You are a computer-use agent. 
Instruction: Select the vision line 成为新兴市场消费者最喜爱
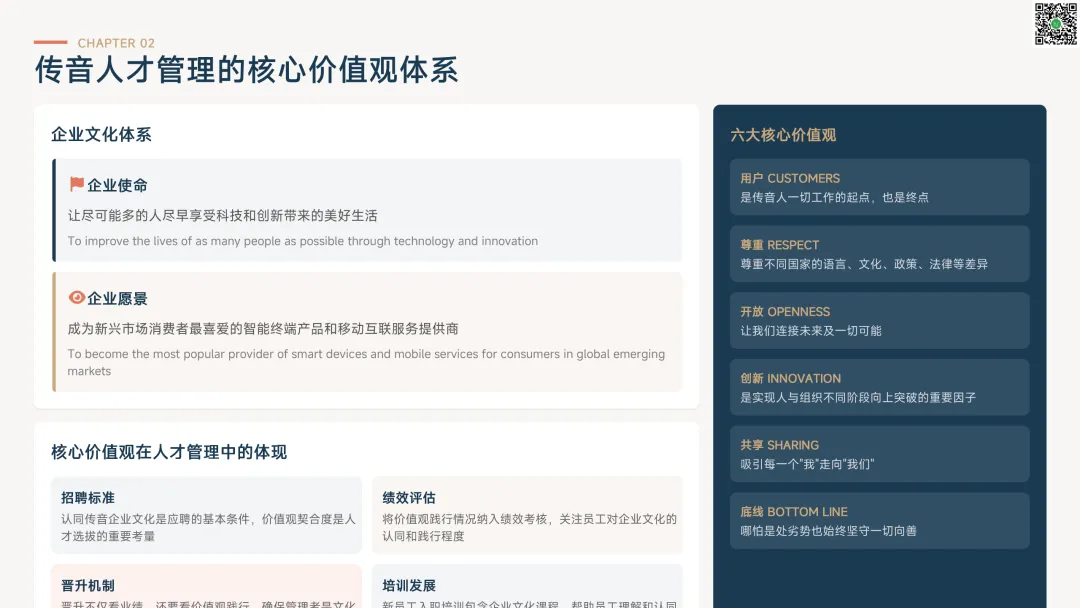(x=263, y=328)
